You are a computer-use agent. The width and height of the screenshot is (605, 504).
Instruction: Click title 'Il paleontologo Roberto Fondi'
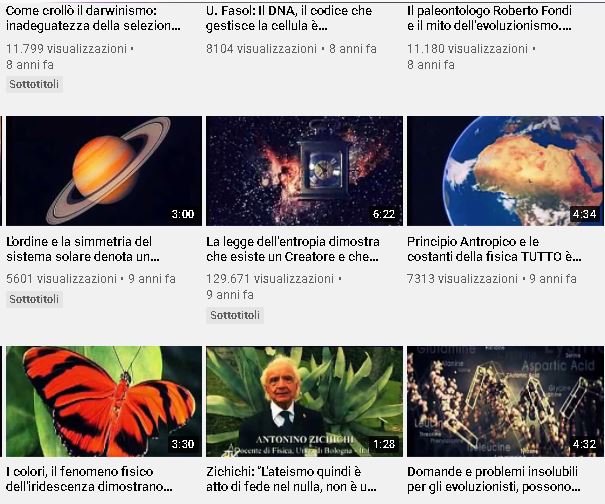490,18
